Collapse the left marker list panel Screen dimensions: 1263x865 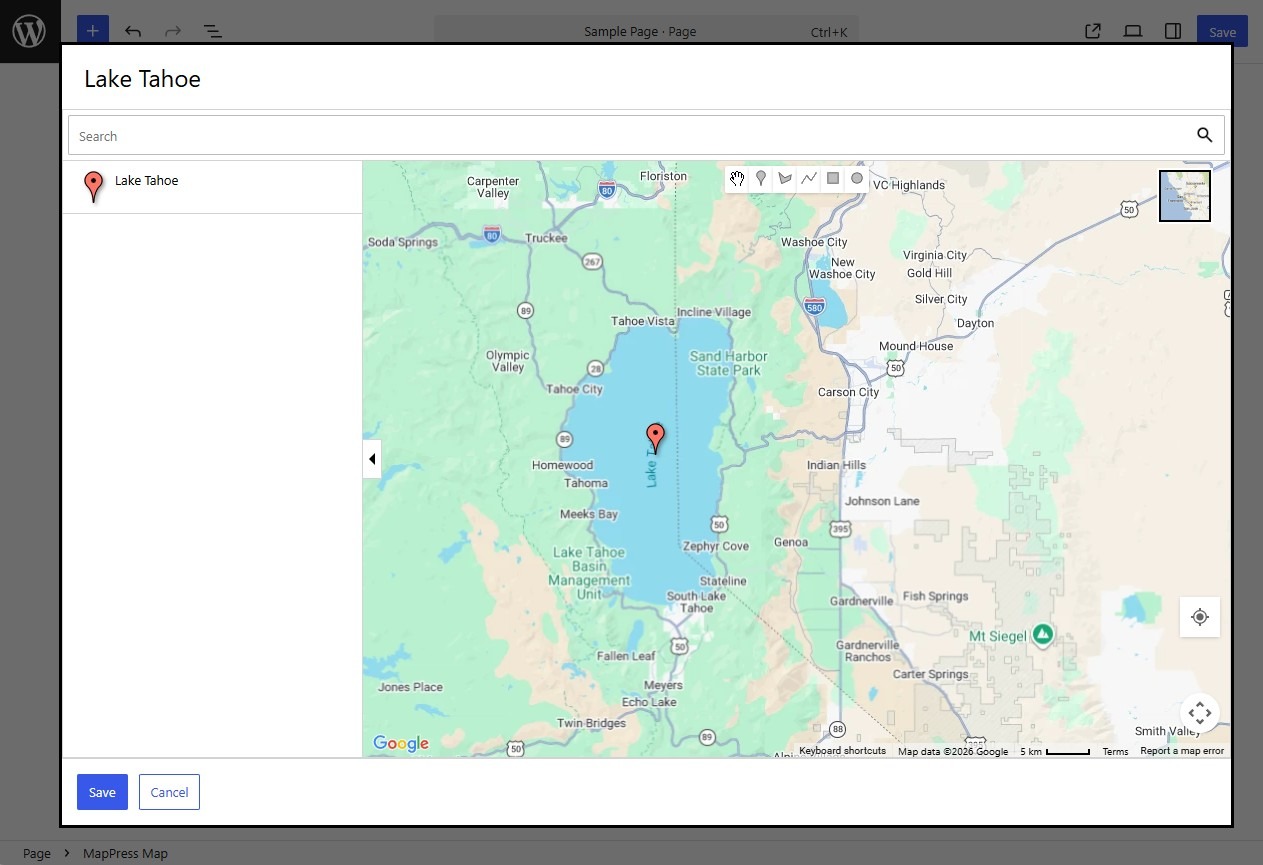372,459
